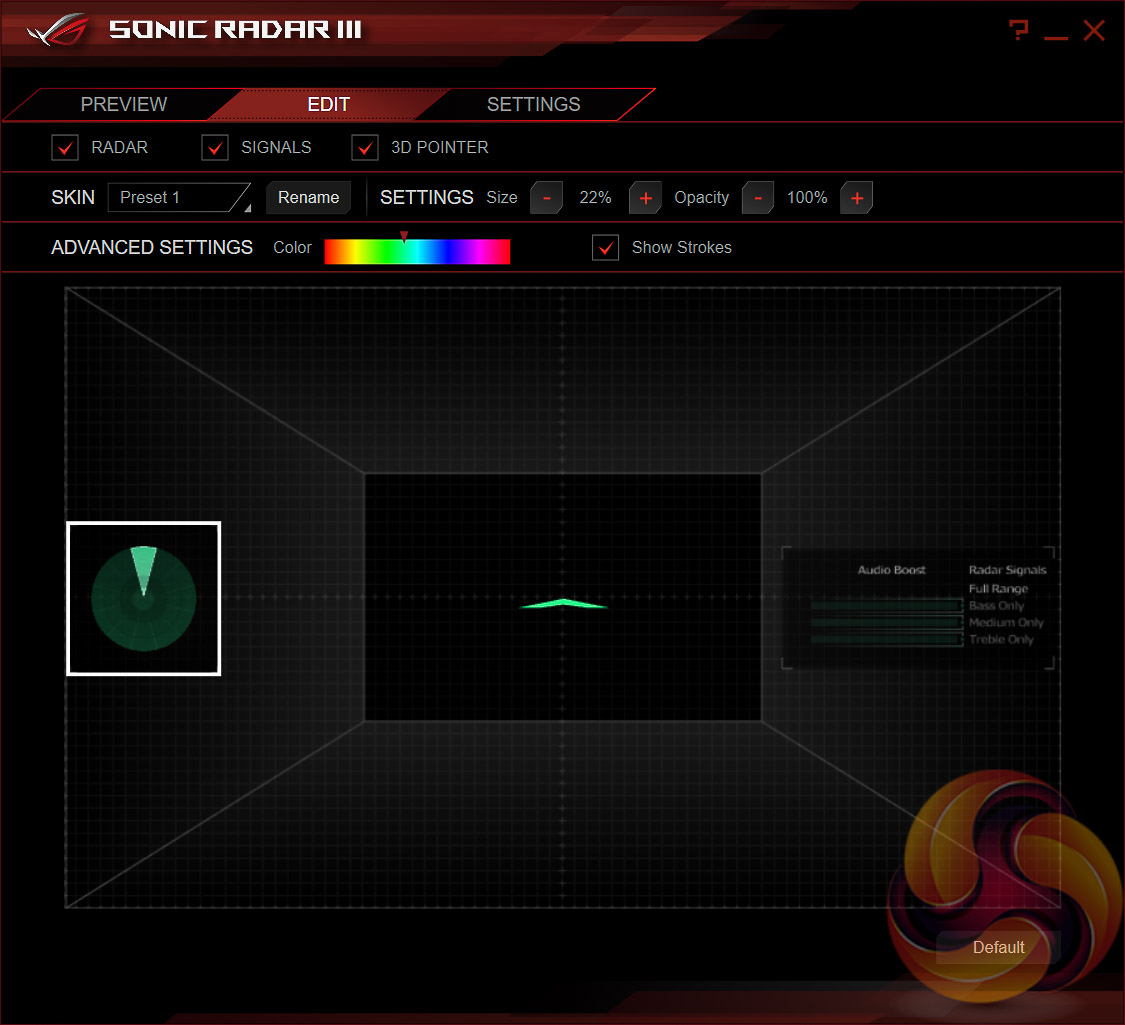Screen dimensions: 1125x1025
Task: Click the red color marker above spectrum
Action: pyautogui.click(x=404, y=236)
